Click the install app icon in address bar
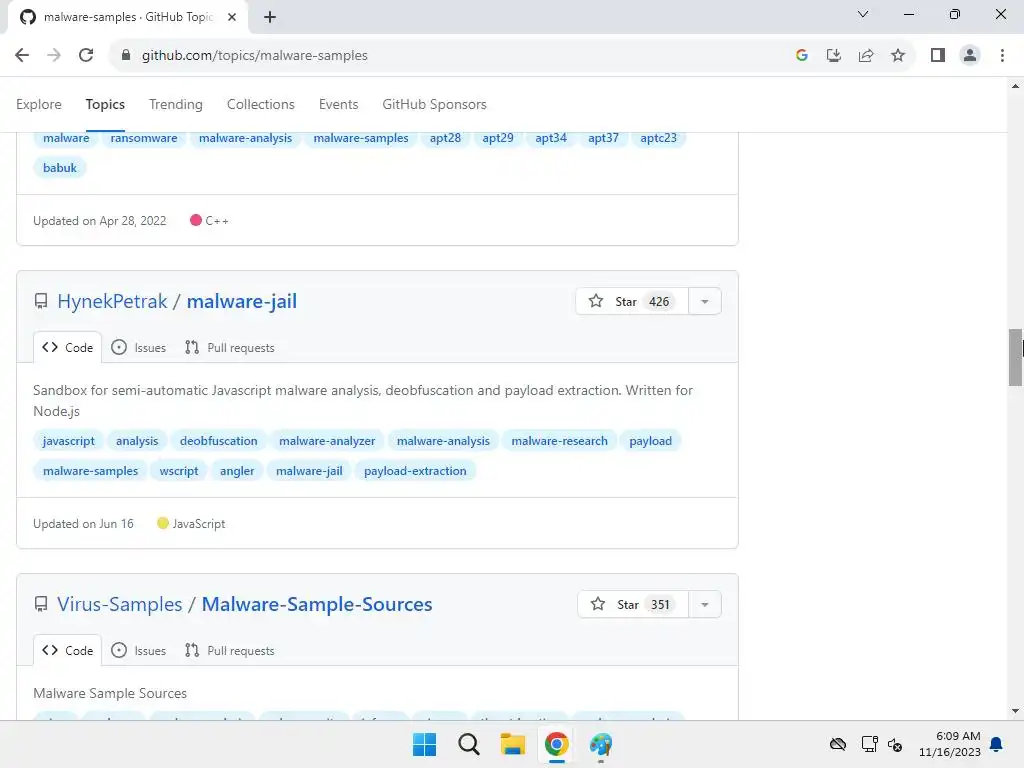The height and width of the screenshot is (768, 1024). (x=834, y=56)
